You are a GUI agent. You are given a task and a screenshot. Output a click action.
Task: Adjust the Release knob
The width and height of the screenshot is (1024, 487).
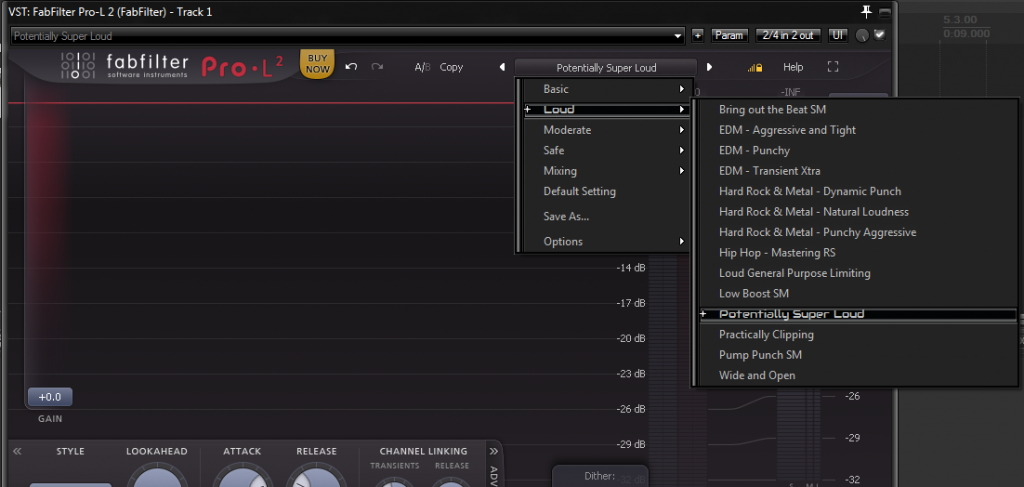[x=316, y=475]
